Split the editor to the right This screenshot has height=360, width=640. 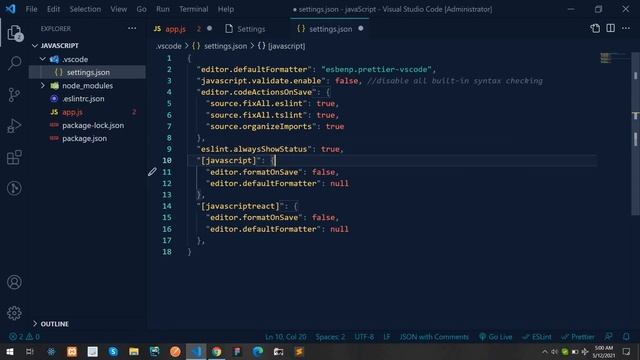[x=610, y=29]
